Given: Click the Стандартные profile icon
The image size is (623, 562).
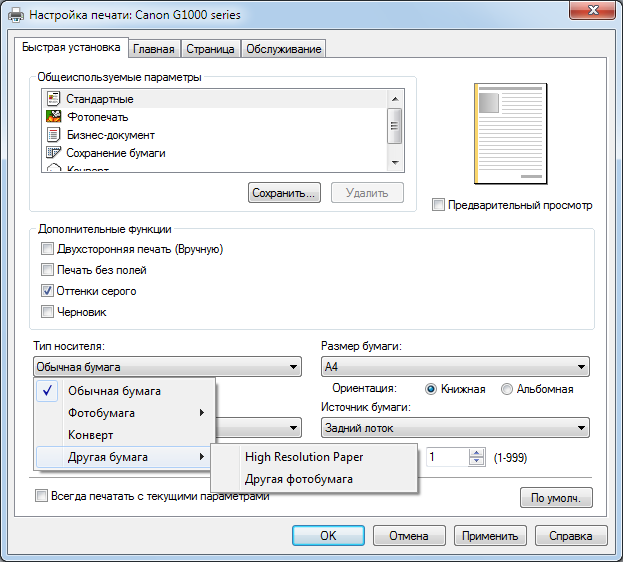Looking at the screenshot, I should [x=54, y=99].
